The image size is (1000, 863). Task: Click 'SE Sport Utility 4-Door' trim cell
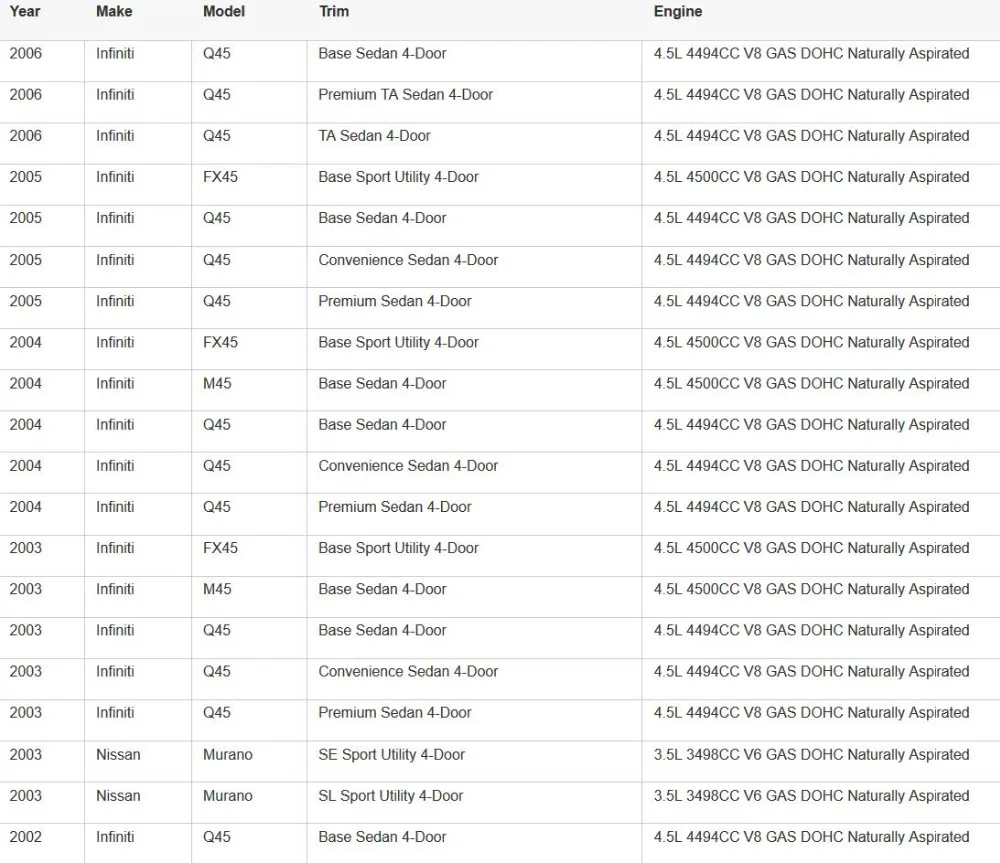coord(392,755)
